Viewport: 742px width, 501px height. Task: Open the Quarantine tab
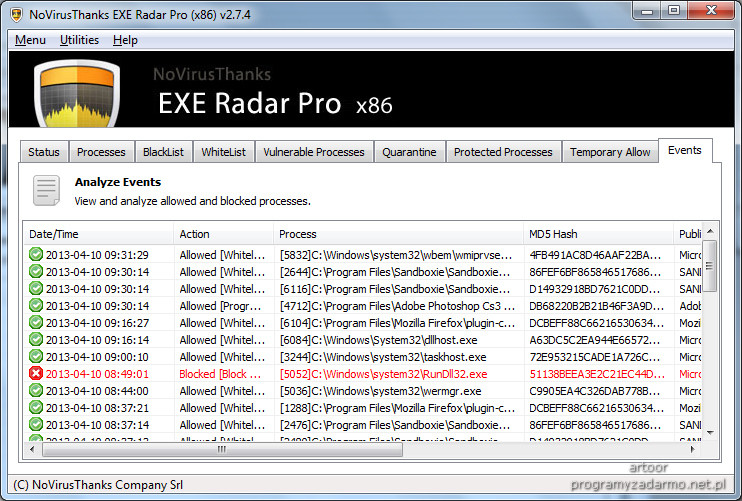409,152
